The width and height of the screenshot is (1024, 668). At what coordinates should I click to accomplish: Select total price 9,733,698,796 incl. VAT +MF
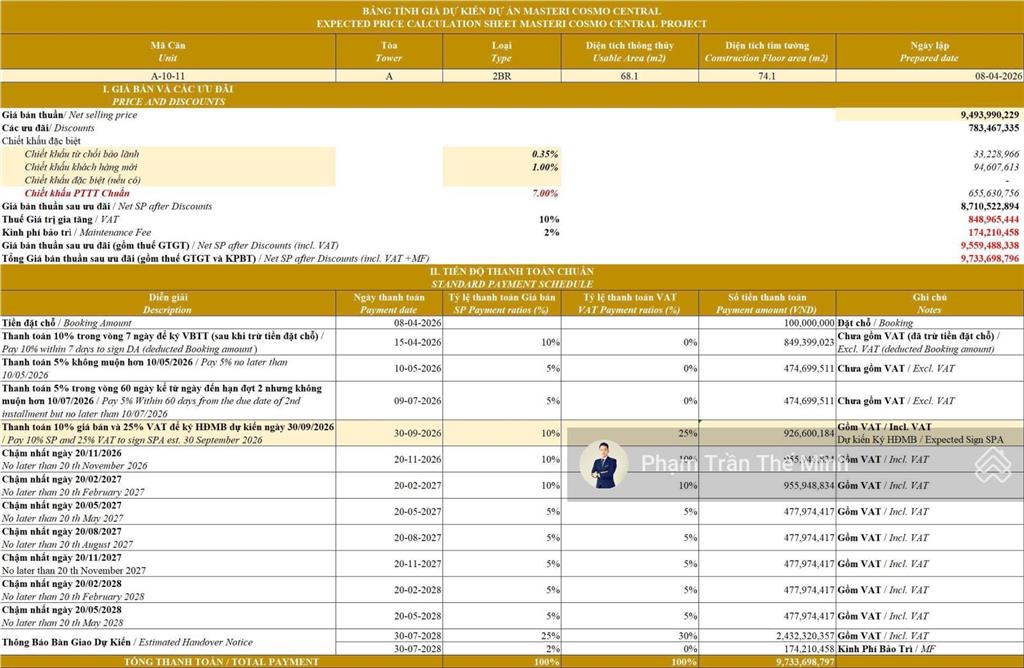click(989, 259)
